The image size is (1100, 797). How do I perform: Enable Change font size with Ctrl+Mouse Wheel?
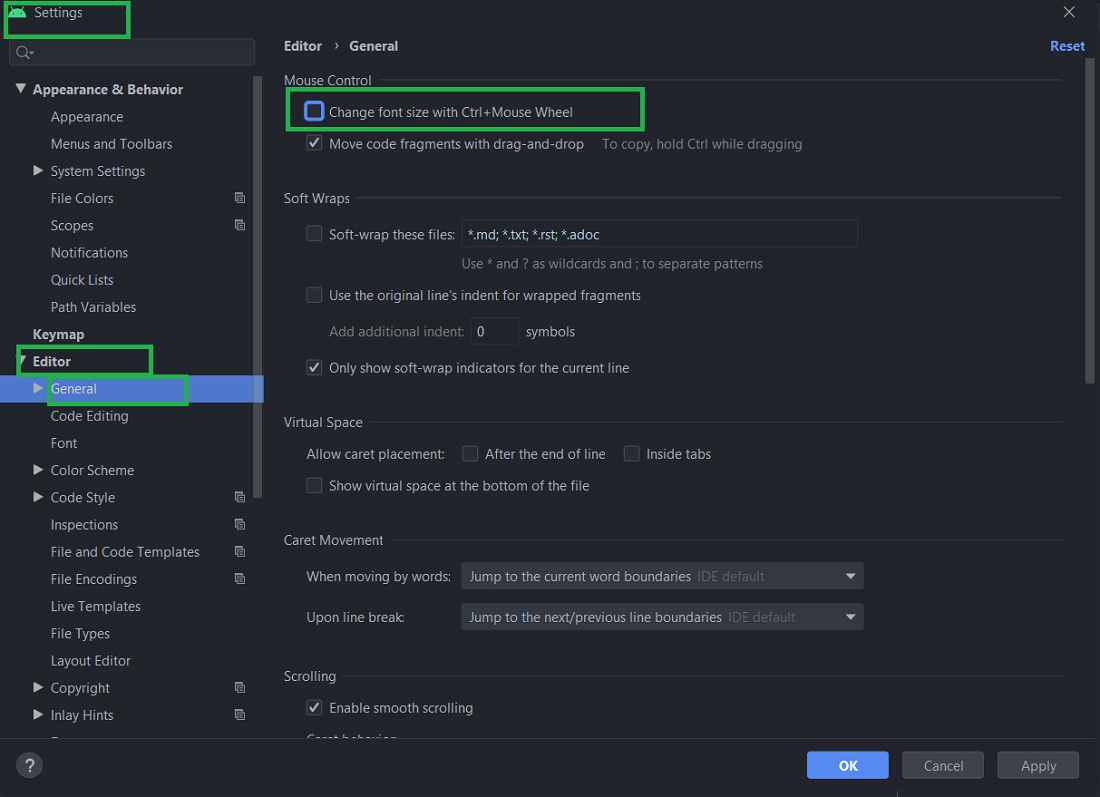pos(314,111)
